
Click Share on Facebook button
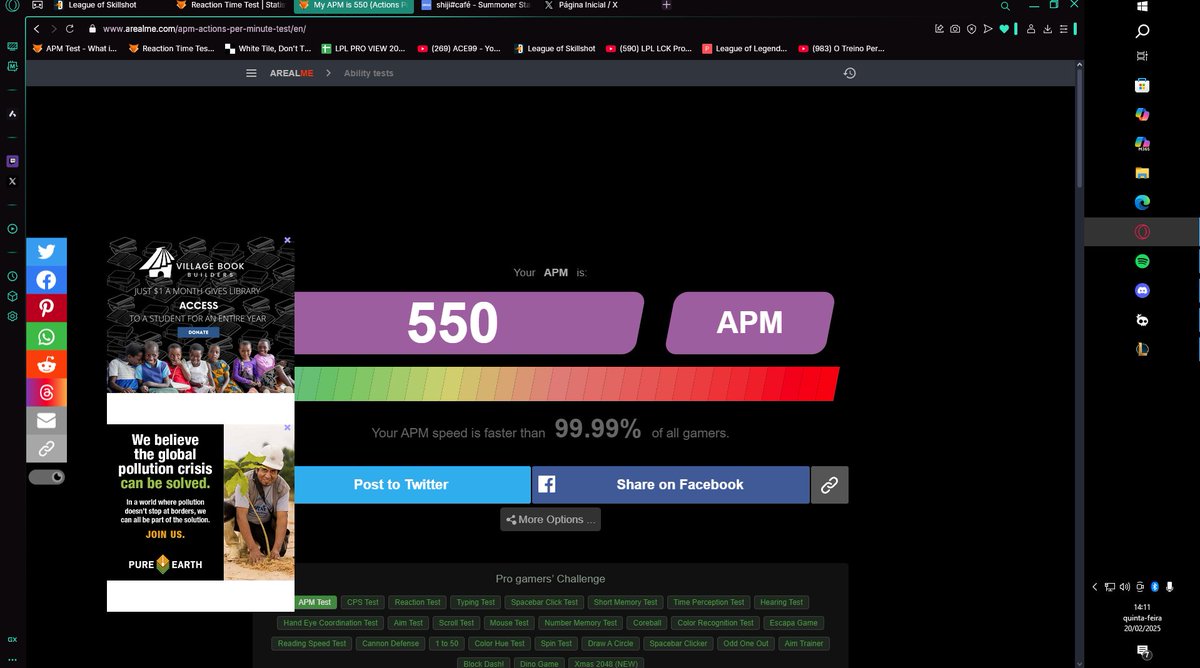[670, 484]
